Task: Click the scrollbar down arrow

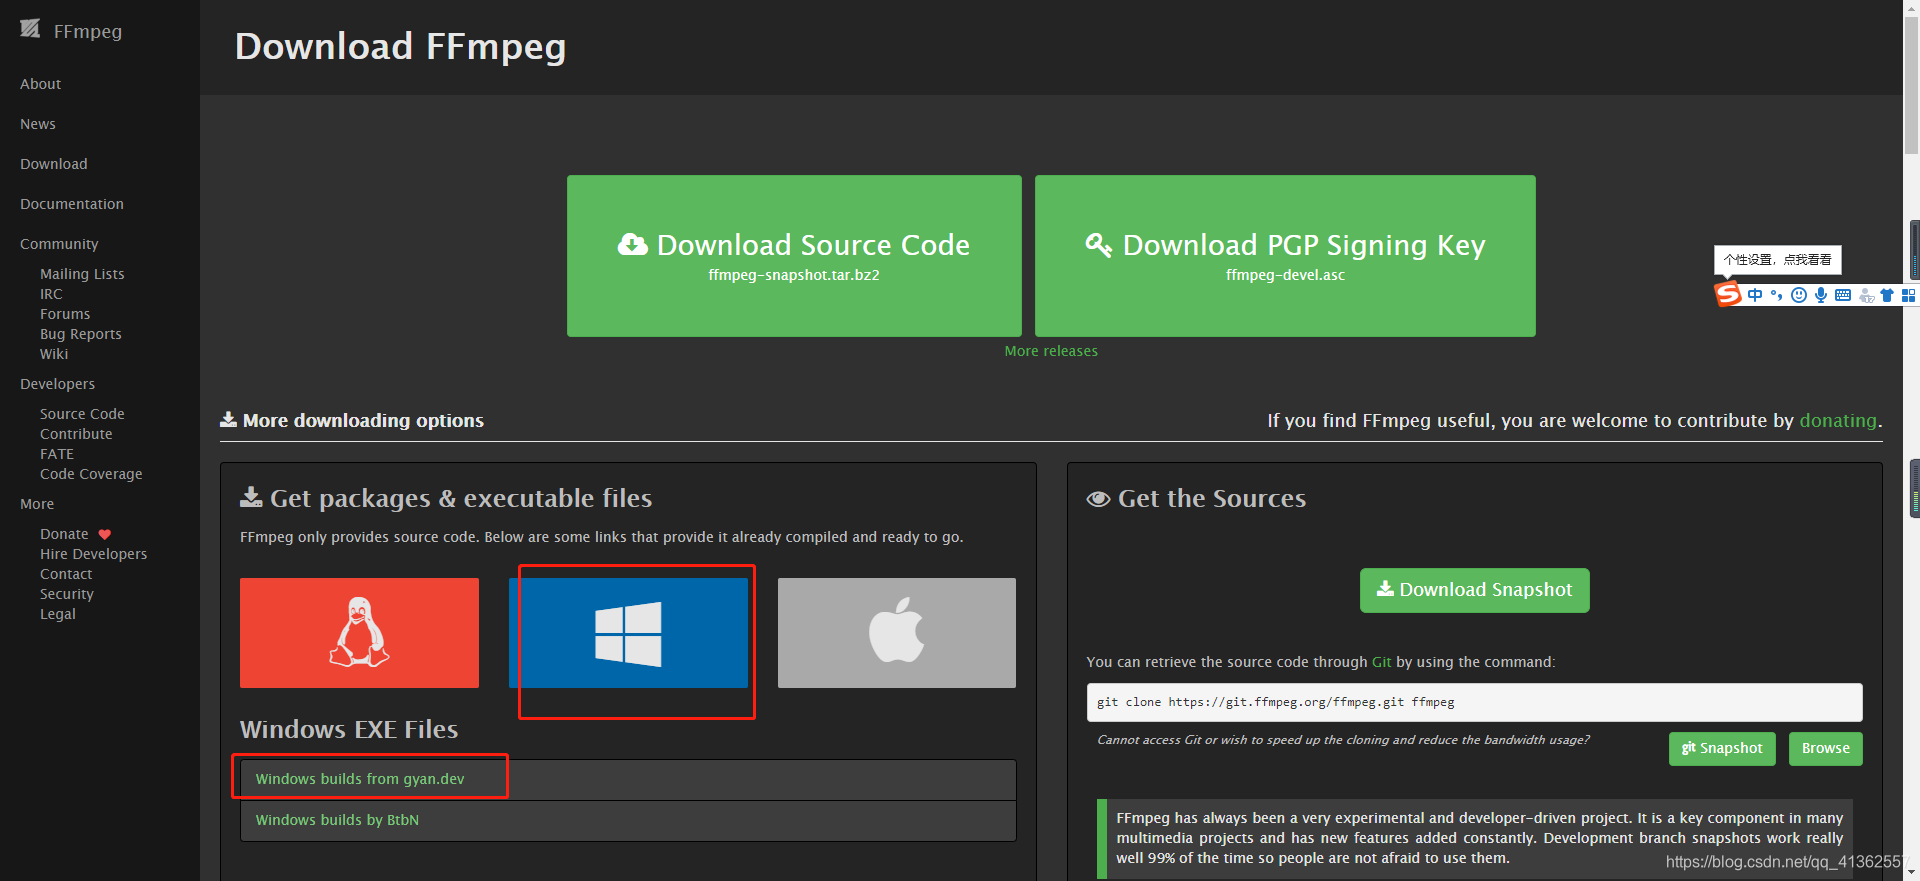Action: click(1911, 873)
